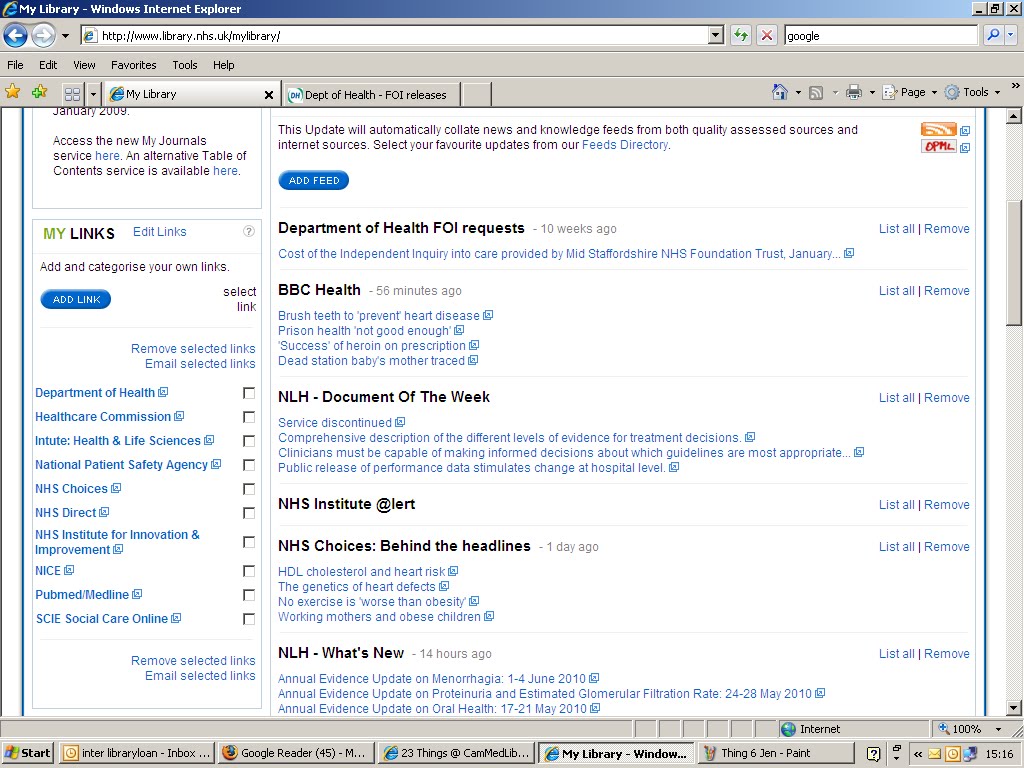Expand the Home button dropdown arrow
This screenshot has width=1024, height=768.
tap(798, 93)
